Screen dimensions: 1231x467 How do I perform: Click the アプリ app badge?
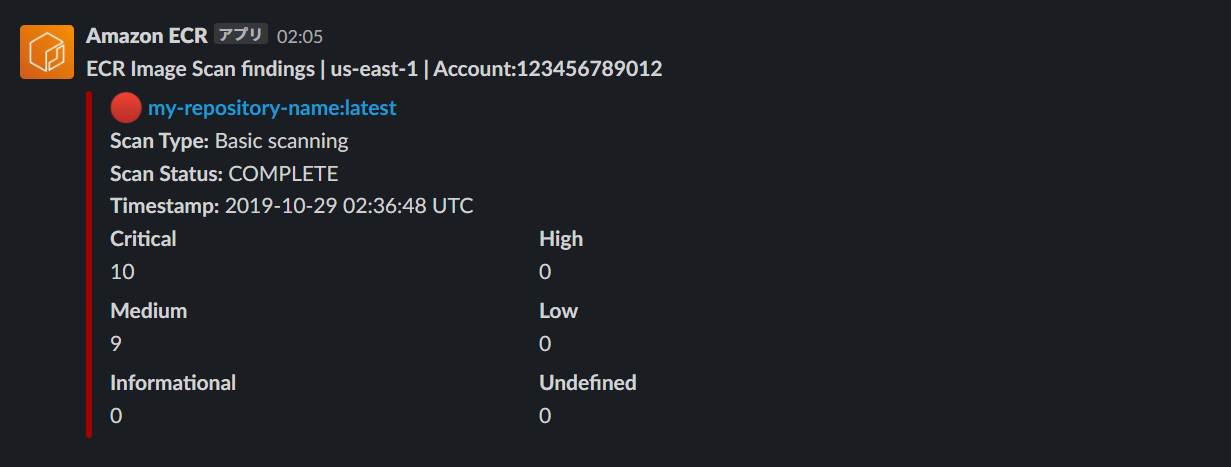coord(241,35)
